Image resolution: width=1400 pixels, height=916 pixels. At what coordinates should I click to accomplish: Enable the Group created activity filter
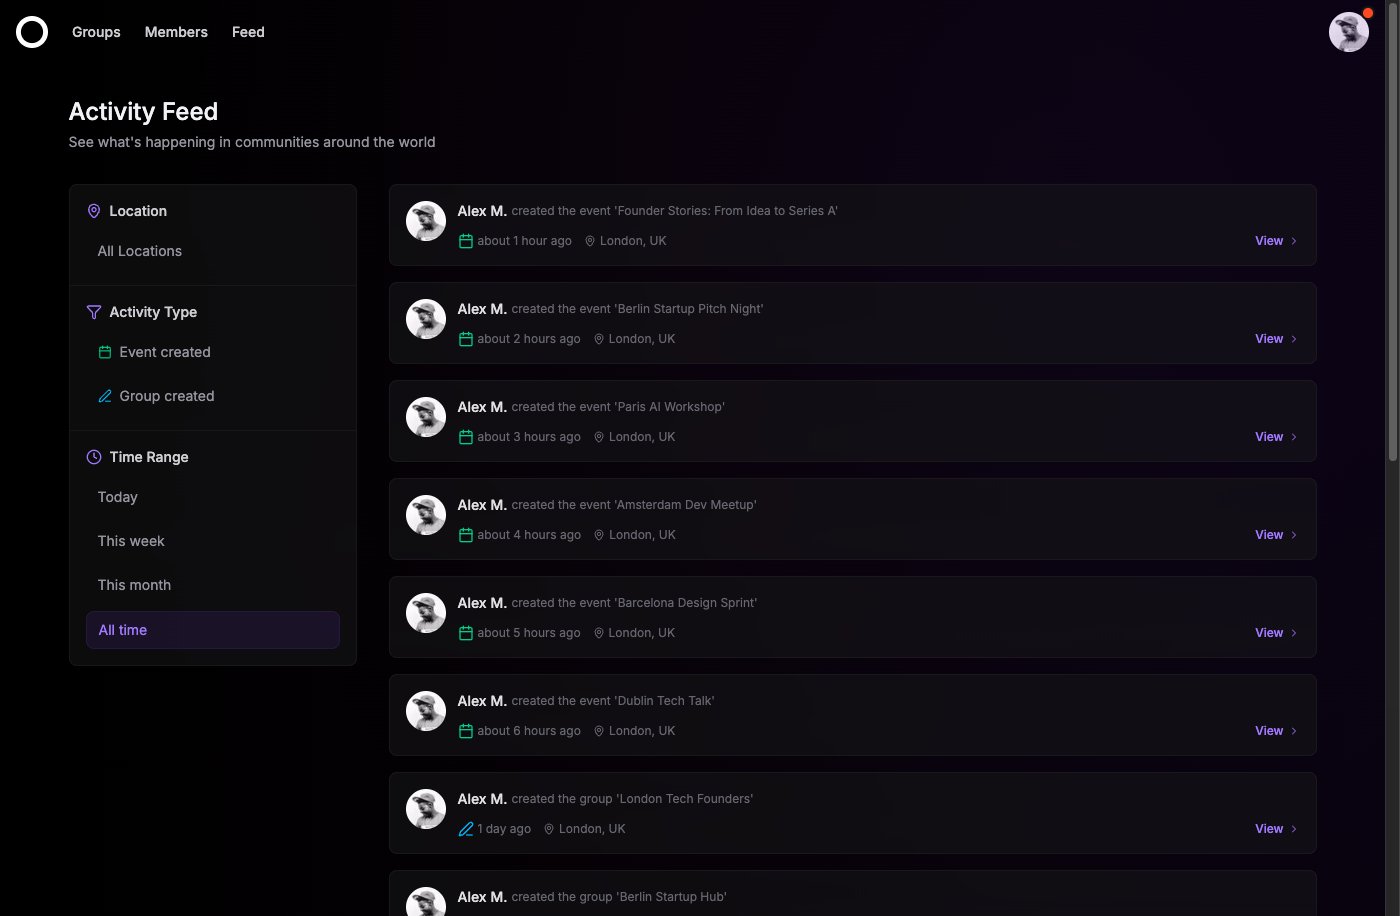point(166,396)
